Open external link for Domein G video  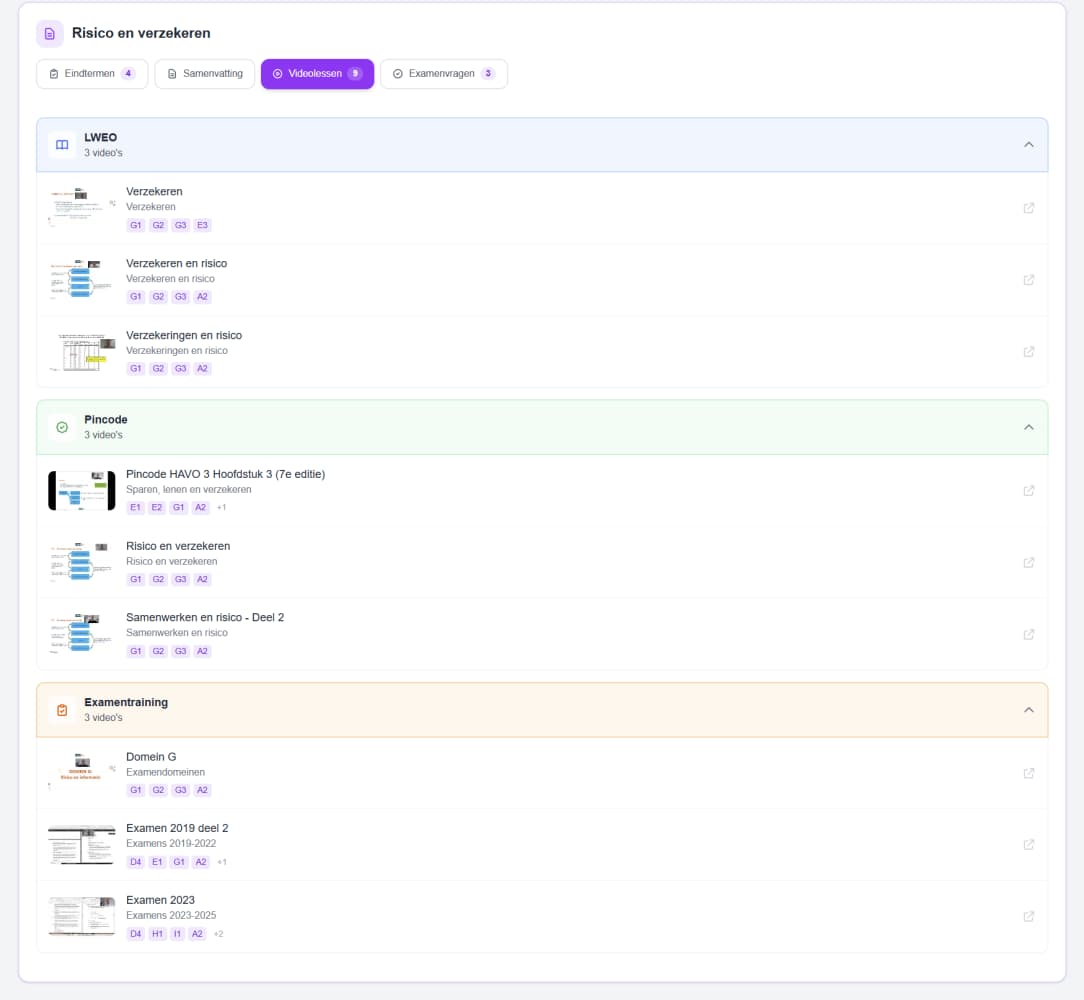pos(1029,773)
